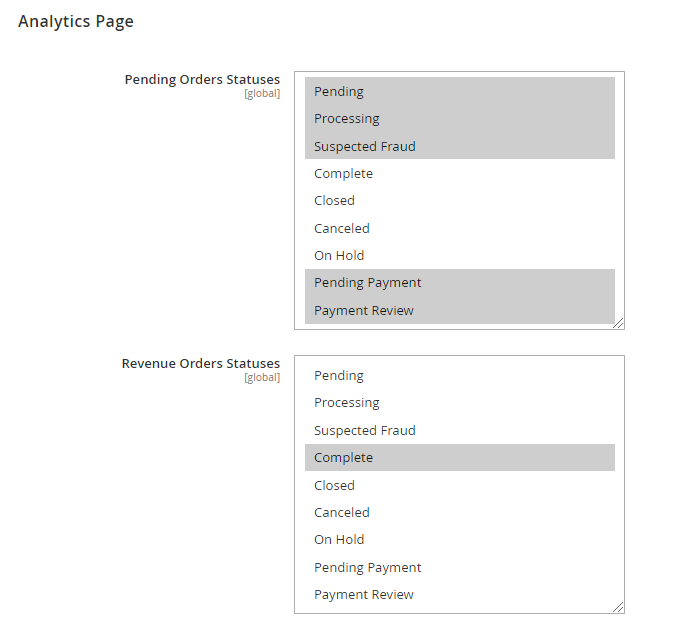Click resize handle of Revenue Orders Statuses box
Image resolution: width=685 pixels, height=626 pixels.
[x=619, y=607]
